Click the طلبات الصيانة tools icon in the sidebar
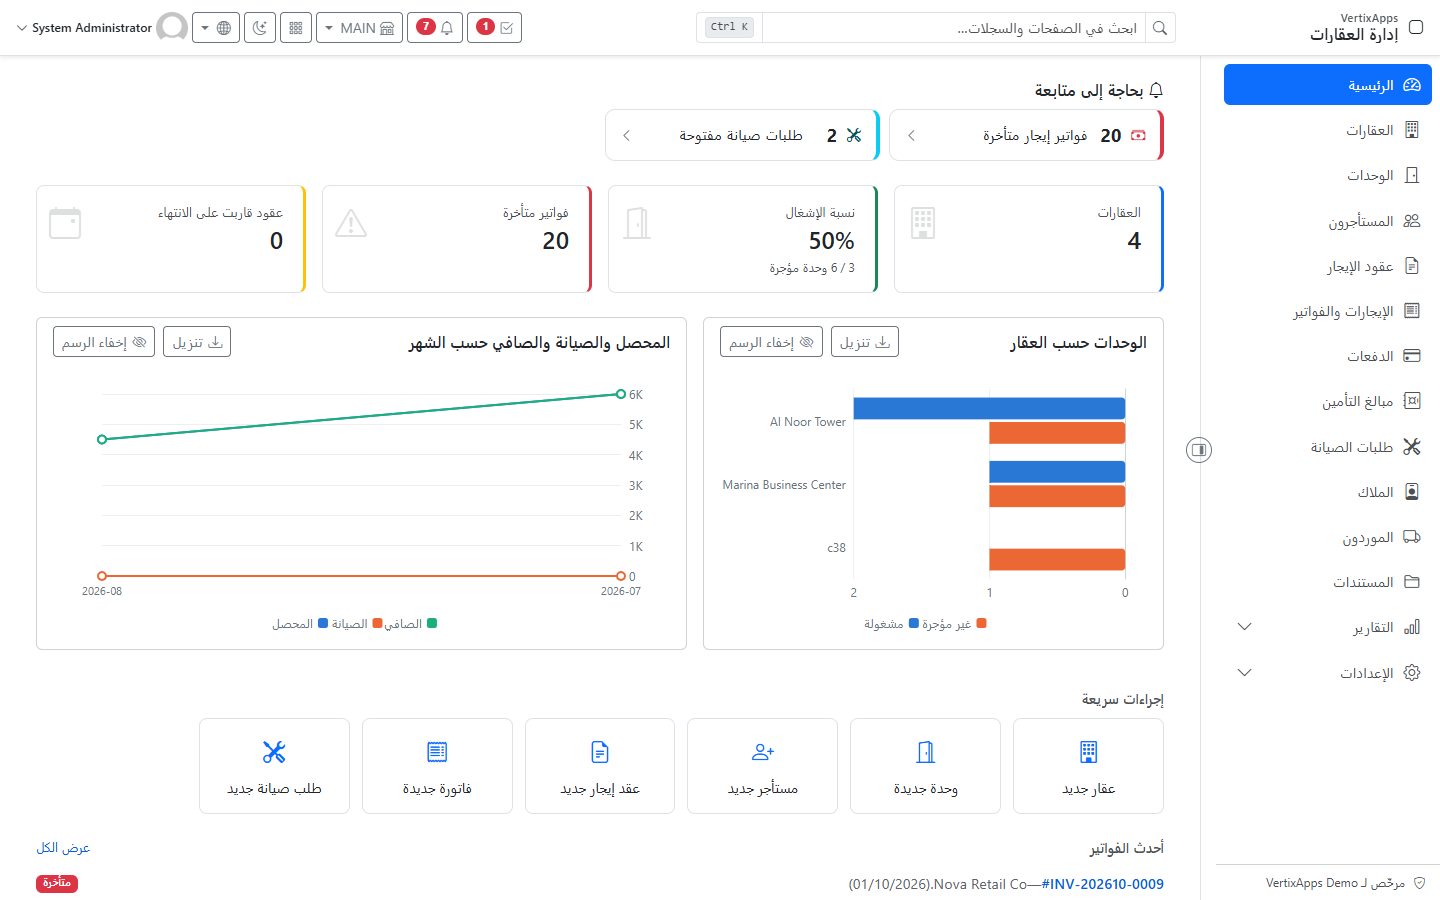 click(x=1412, y=447)
